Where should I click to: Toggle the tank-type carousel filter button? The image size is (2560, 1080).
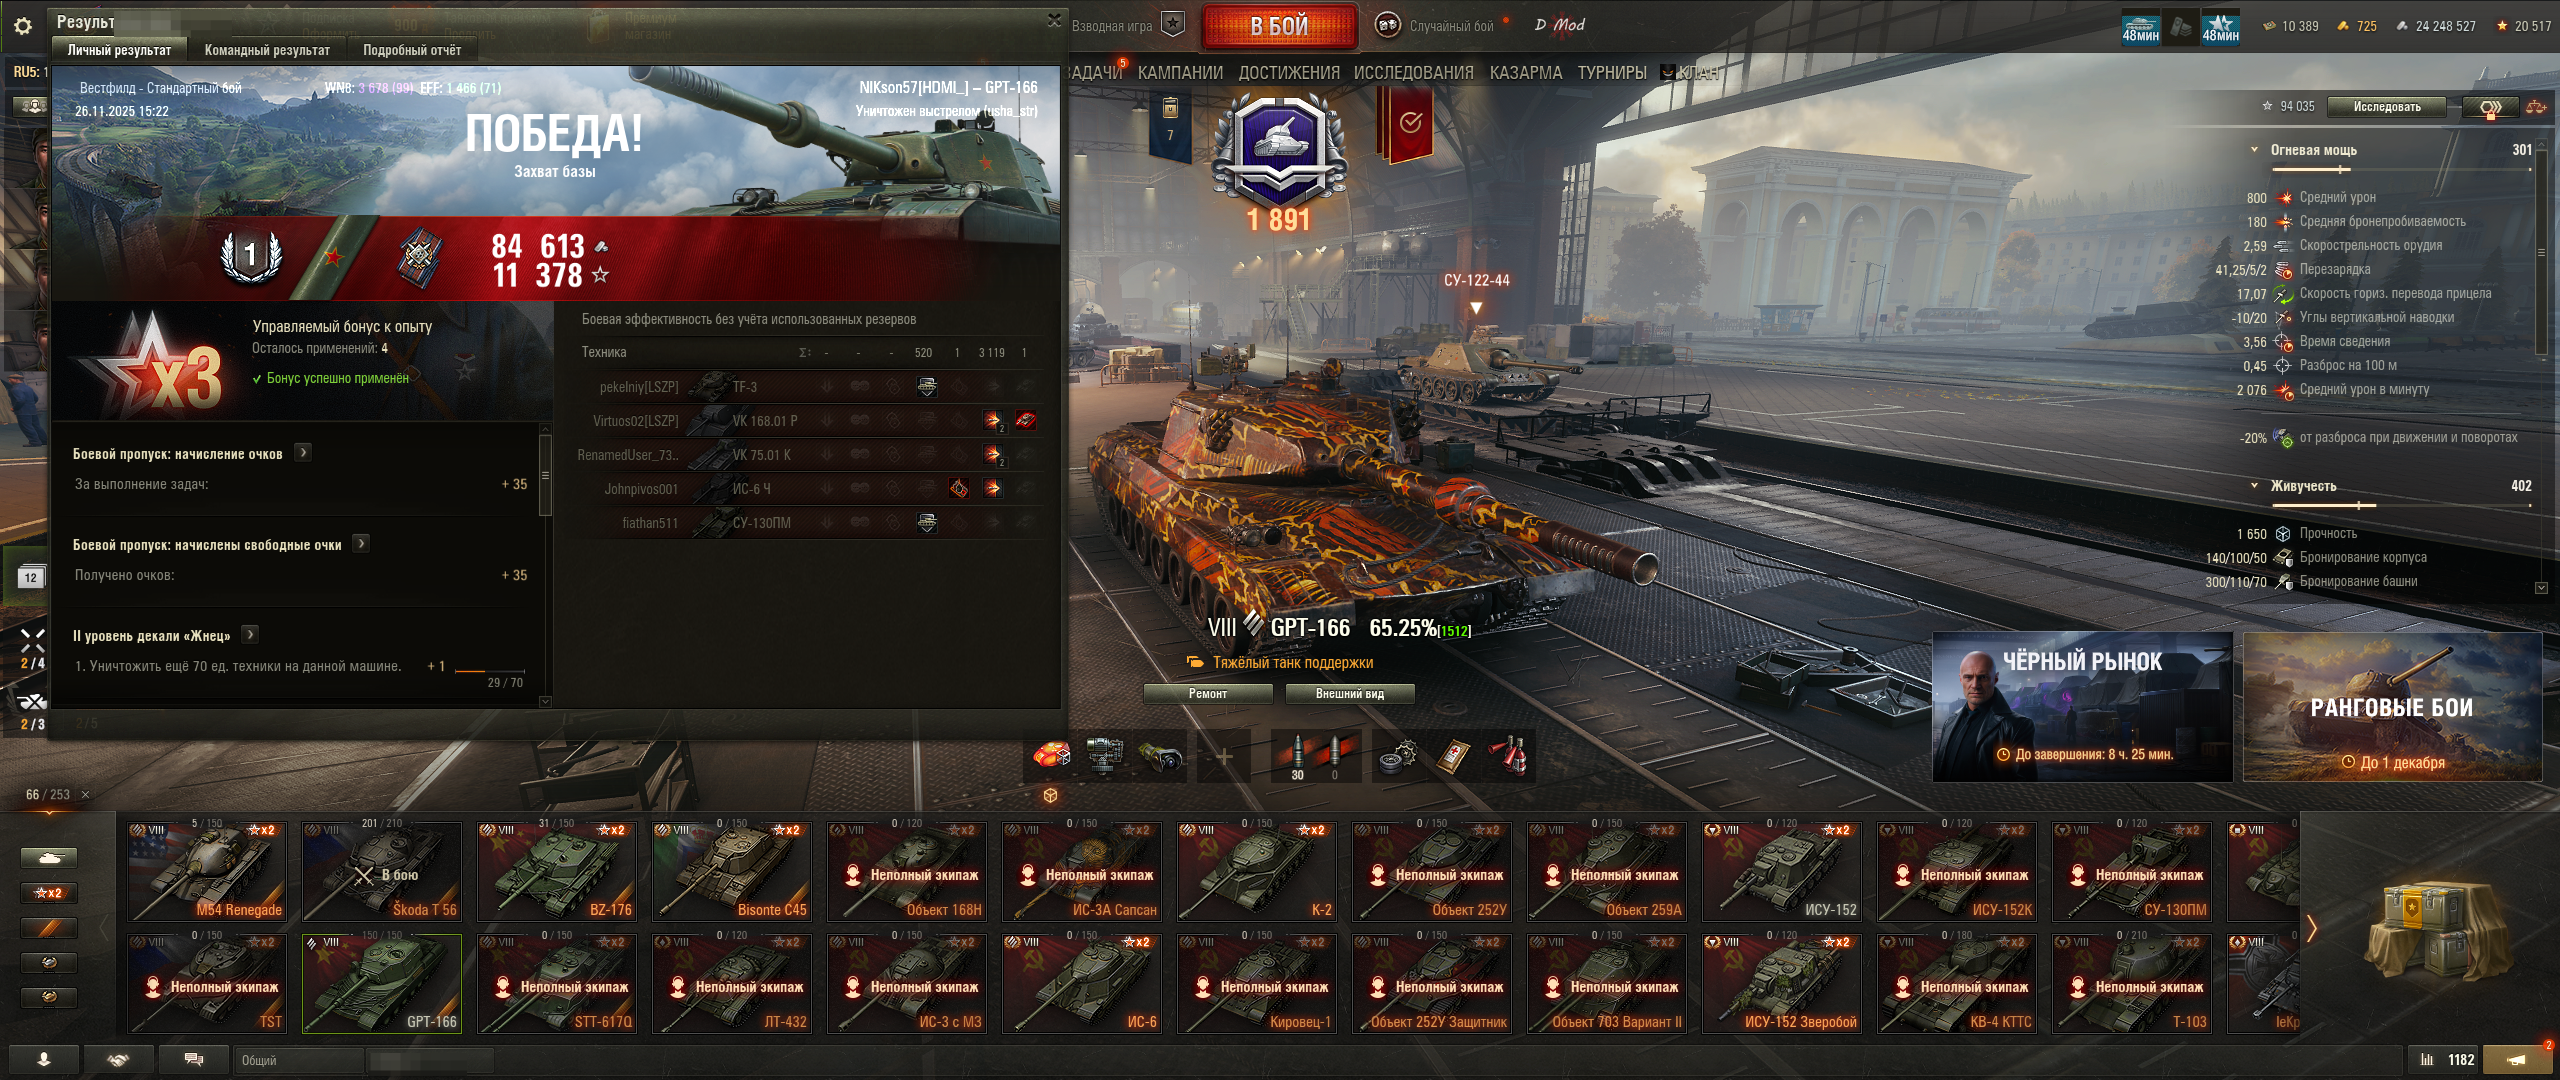(x=49, y=858)
